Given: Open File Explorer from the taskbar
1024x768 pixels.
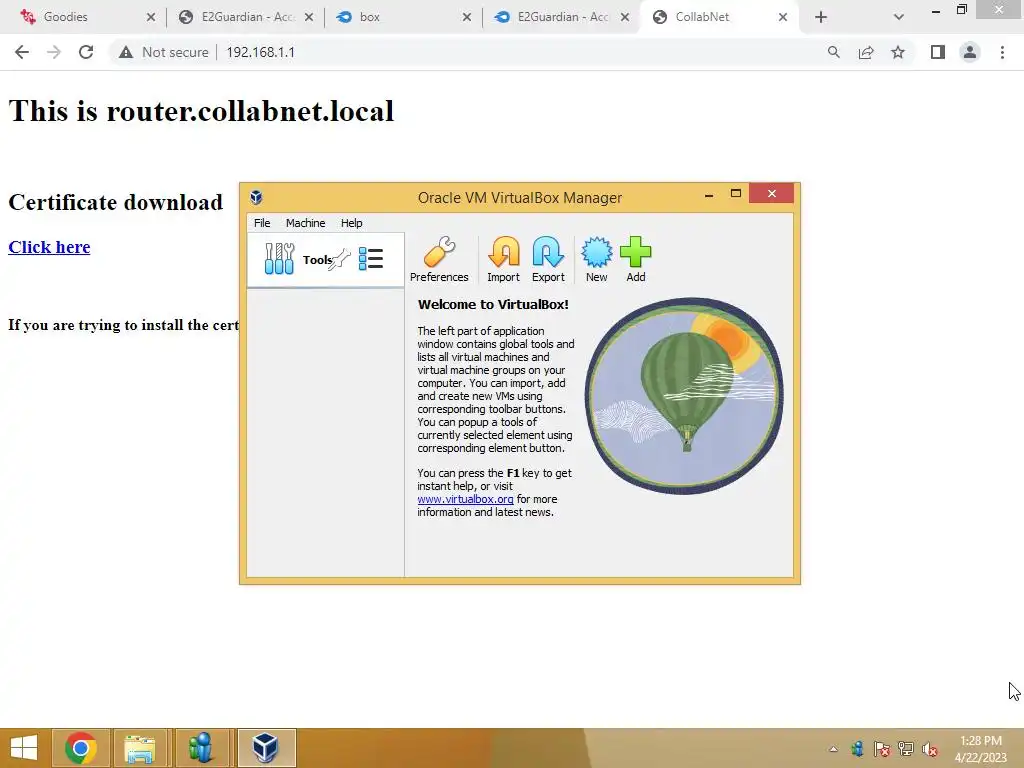Looking at the screenshot, I should coord(140,748).
